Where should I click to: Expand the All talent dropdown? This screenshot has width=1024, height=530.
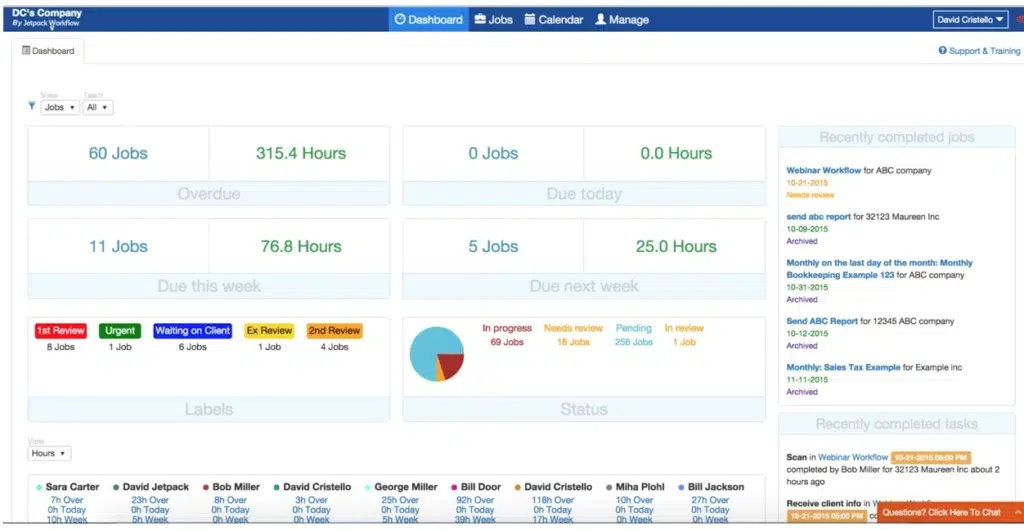coord(98,107)
